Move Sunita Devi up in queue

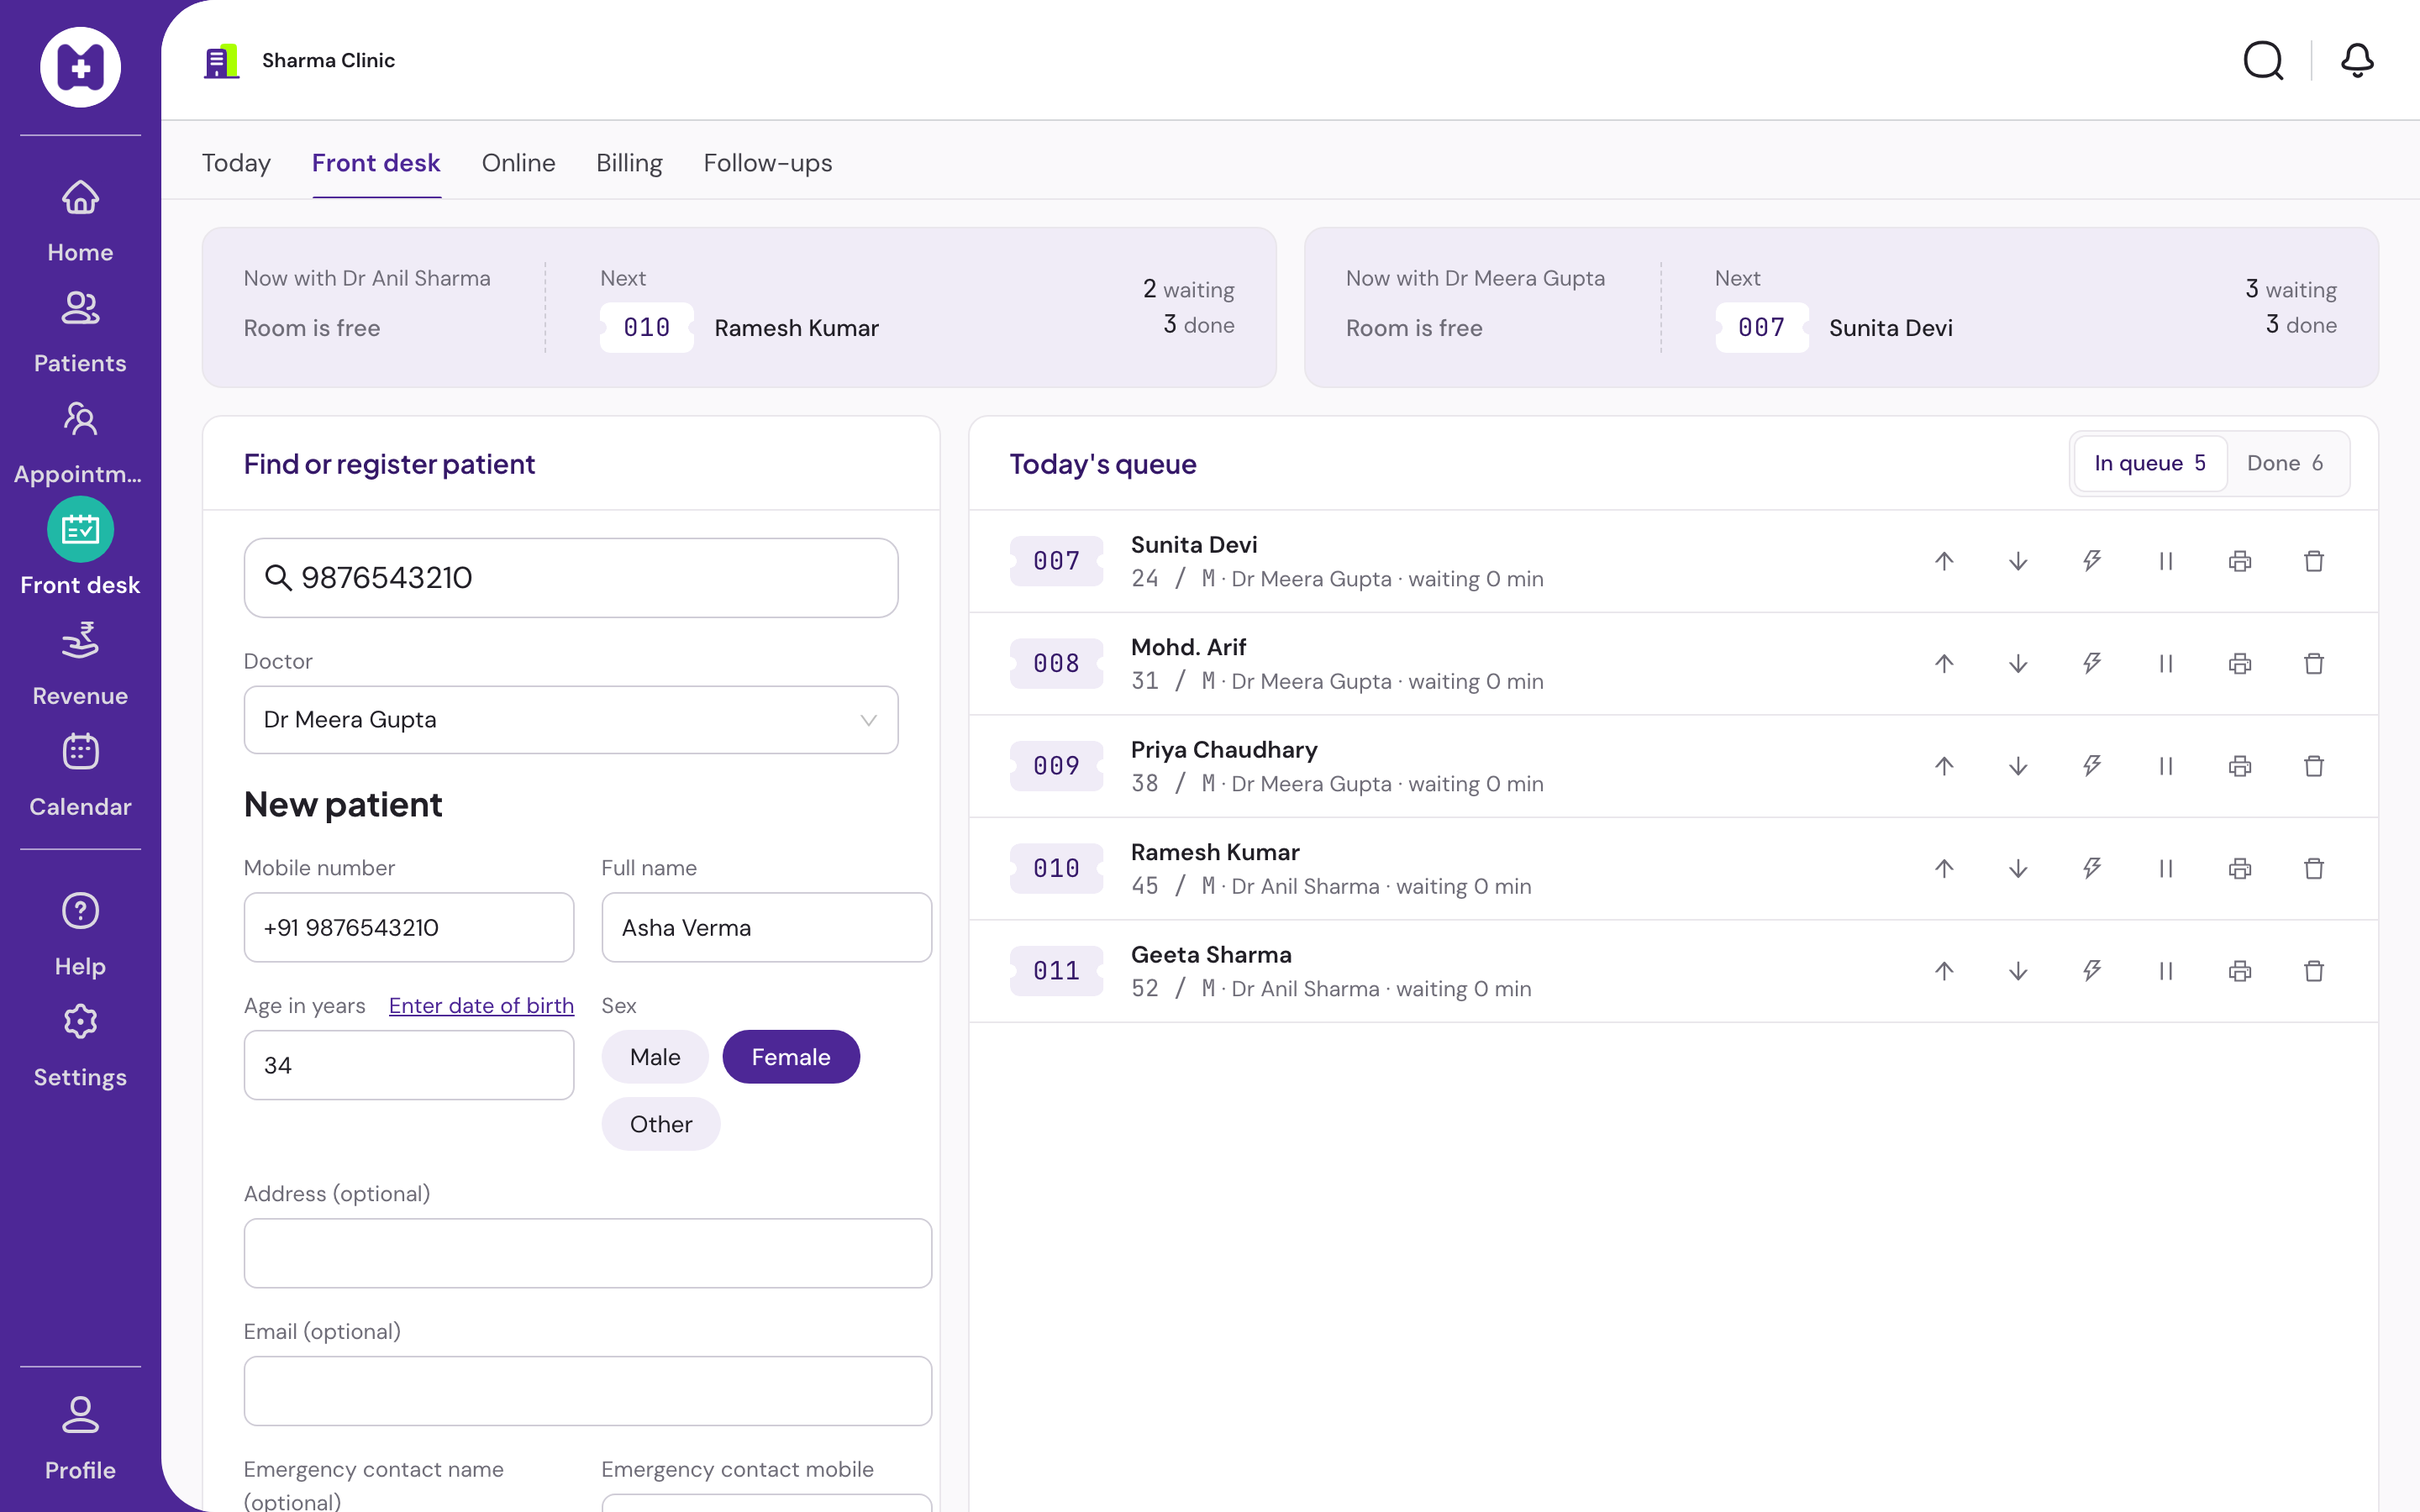[x=1944, y=561]
